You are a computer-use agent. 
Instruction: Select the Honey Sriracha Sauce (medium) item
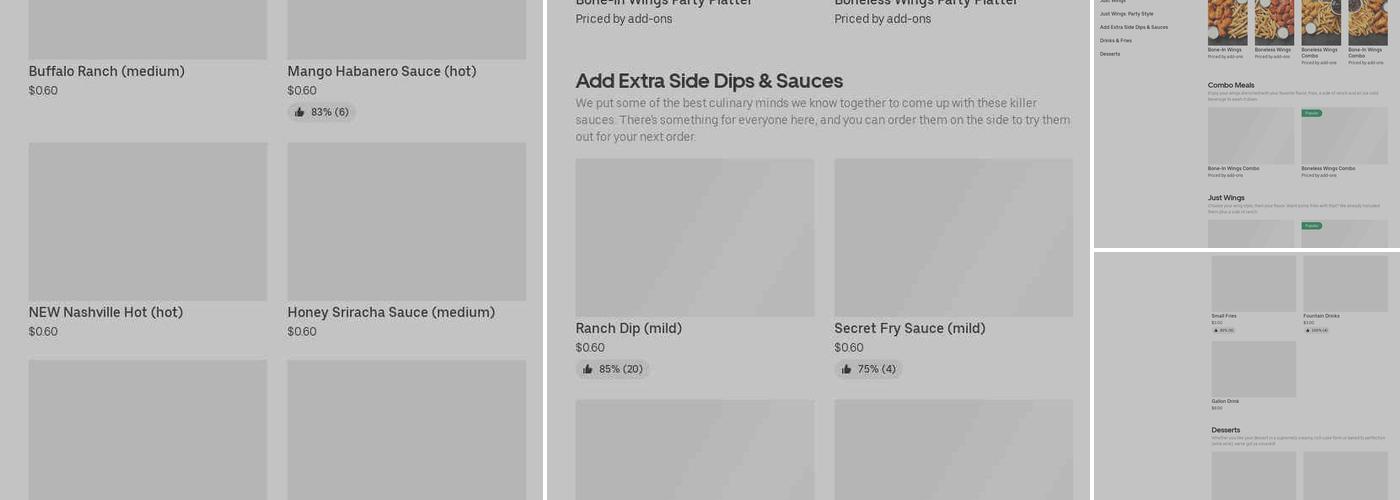click(391, 312)
